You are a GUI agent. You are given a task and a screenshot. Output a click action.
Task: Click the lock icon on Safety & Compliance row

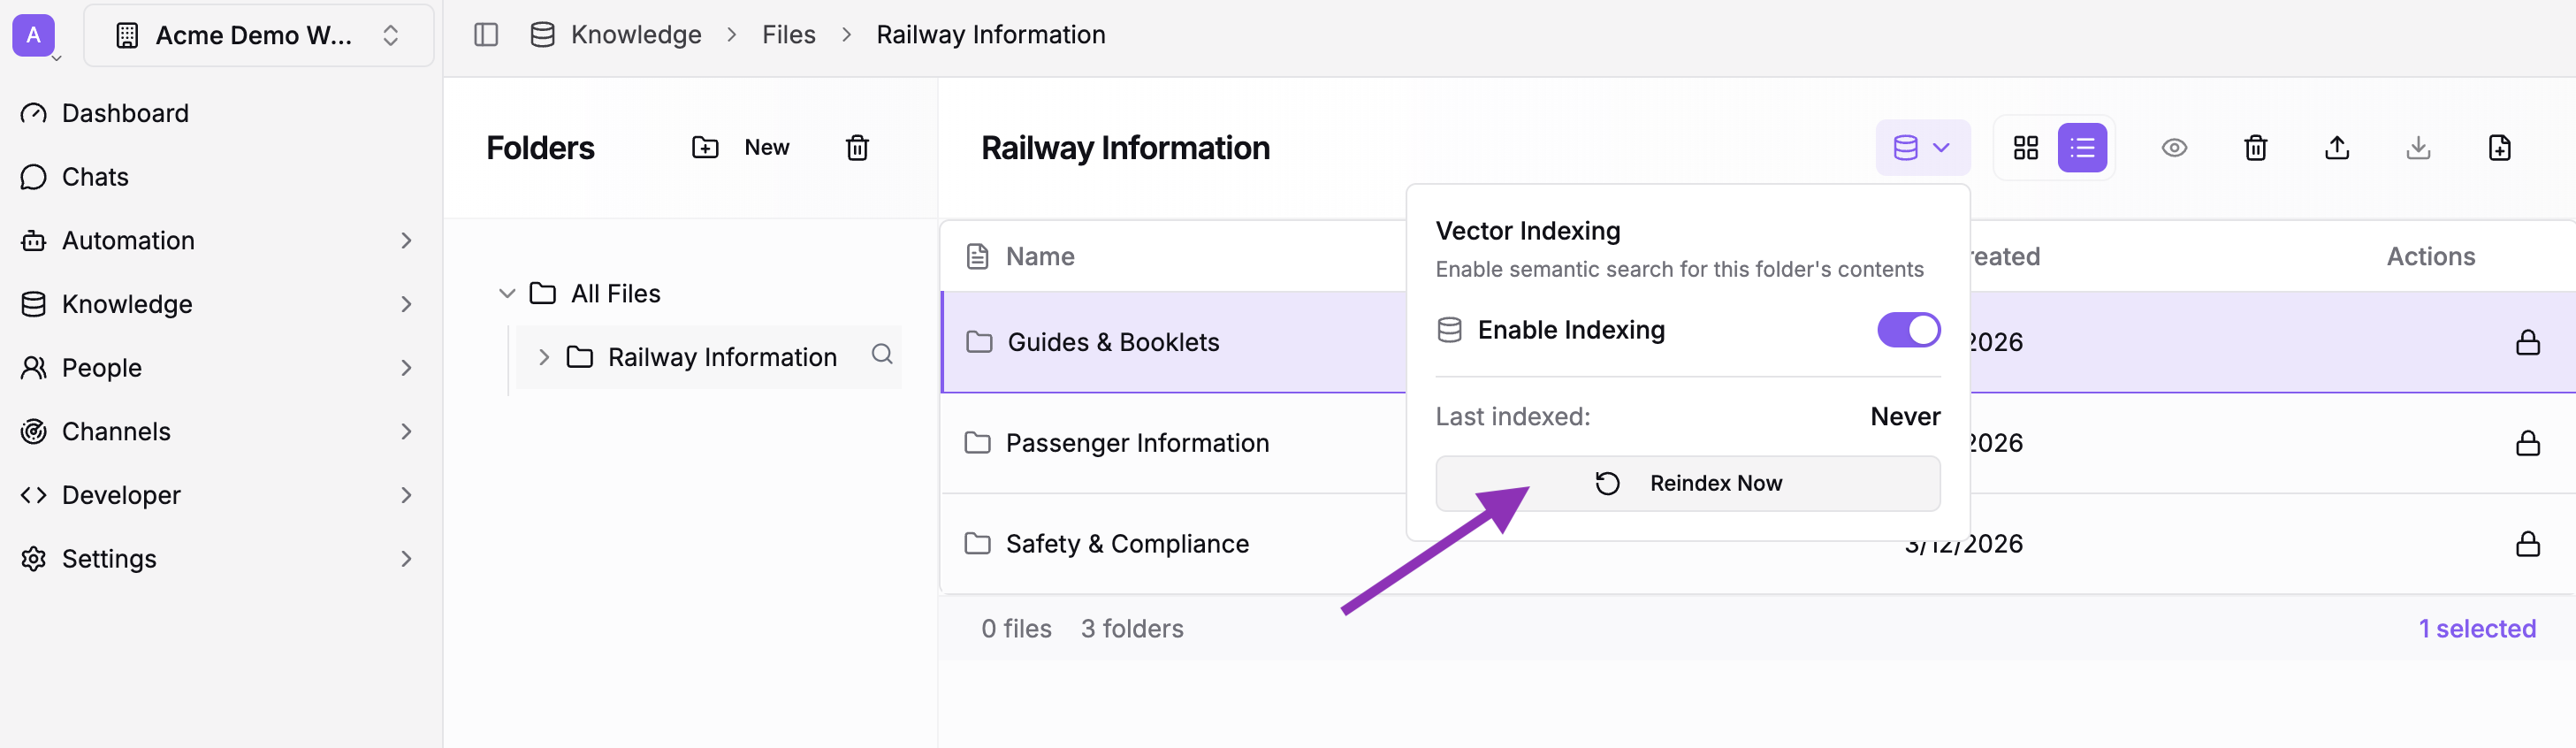pos(2528,543)
